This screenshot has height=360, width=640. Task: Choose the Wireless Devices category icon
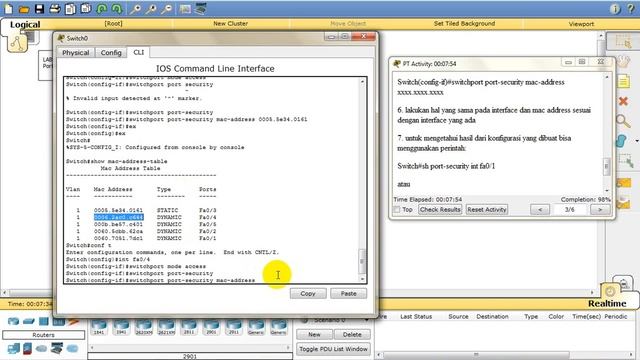coord(59,322)
